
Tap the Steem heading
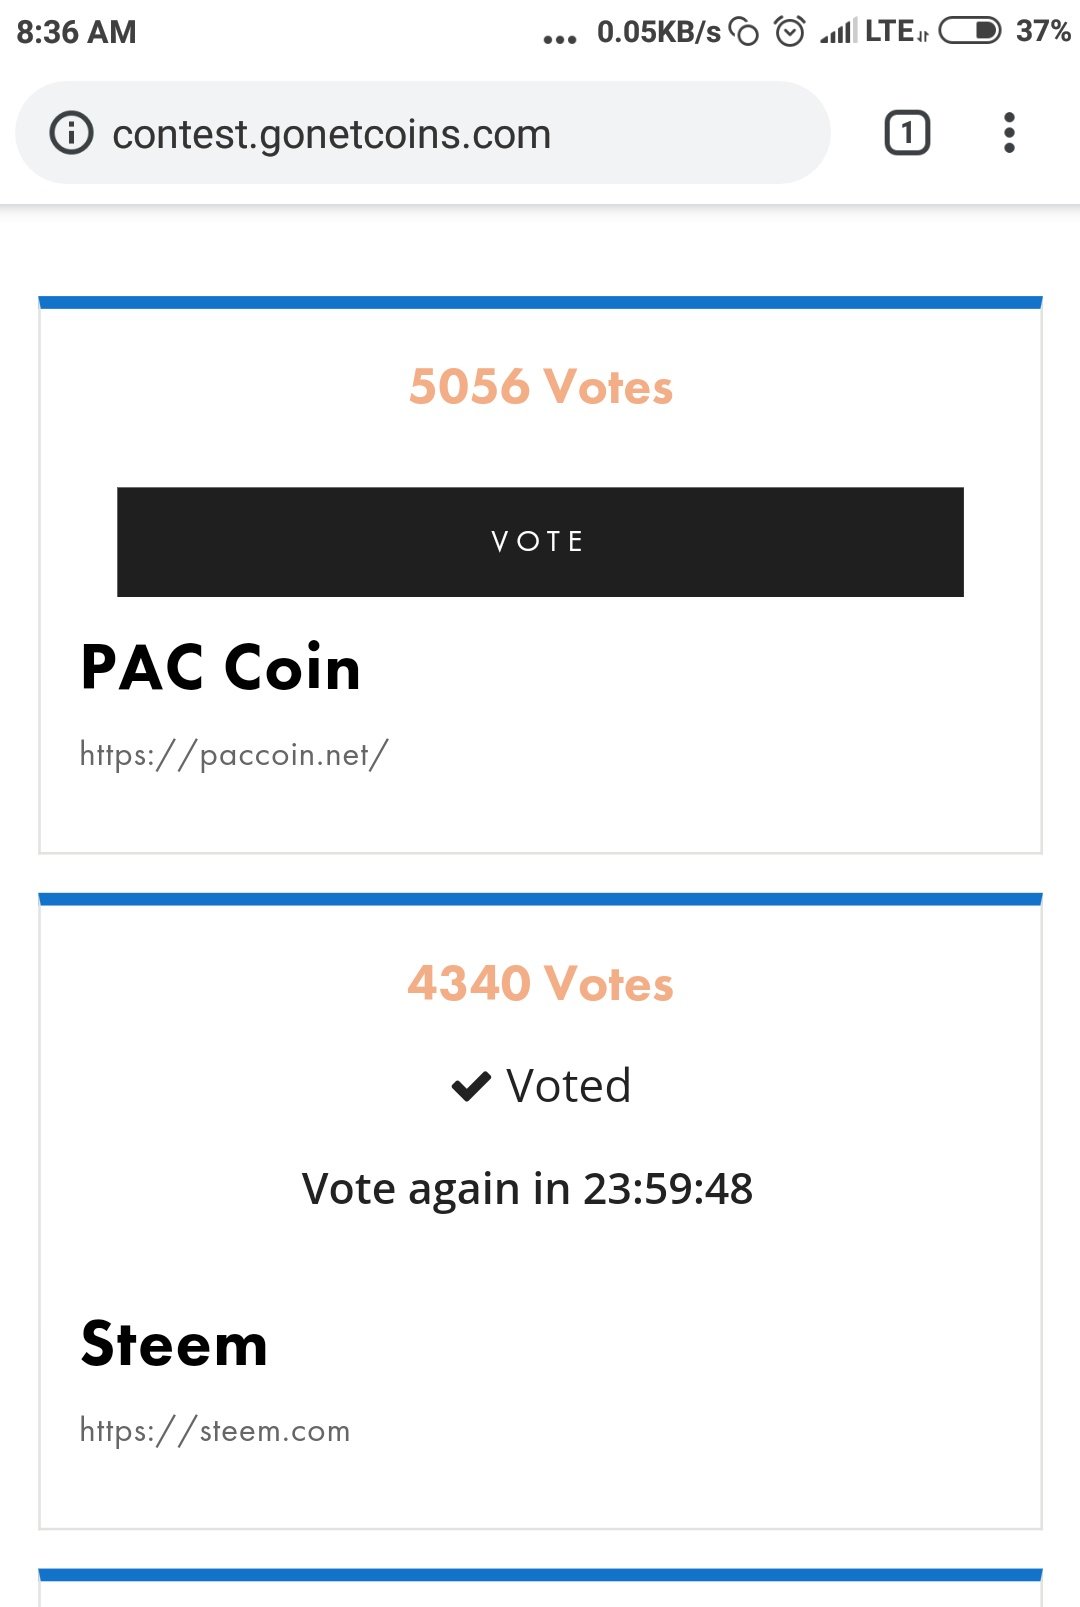(x=174, y=1343)
